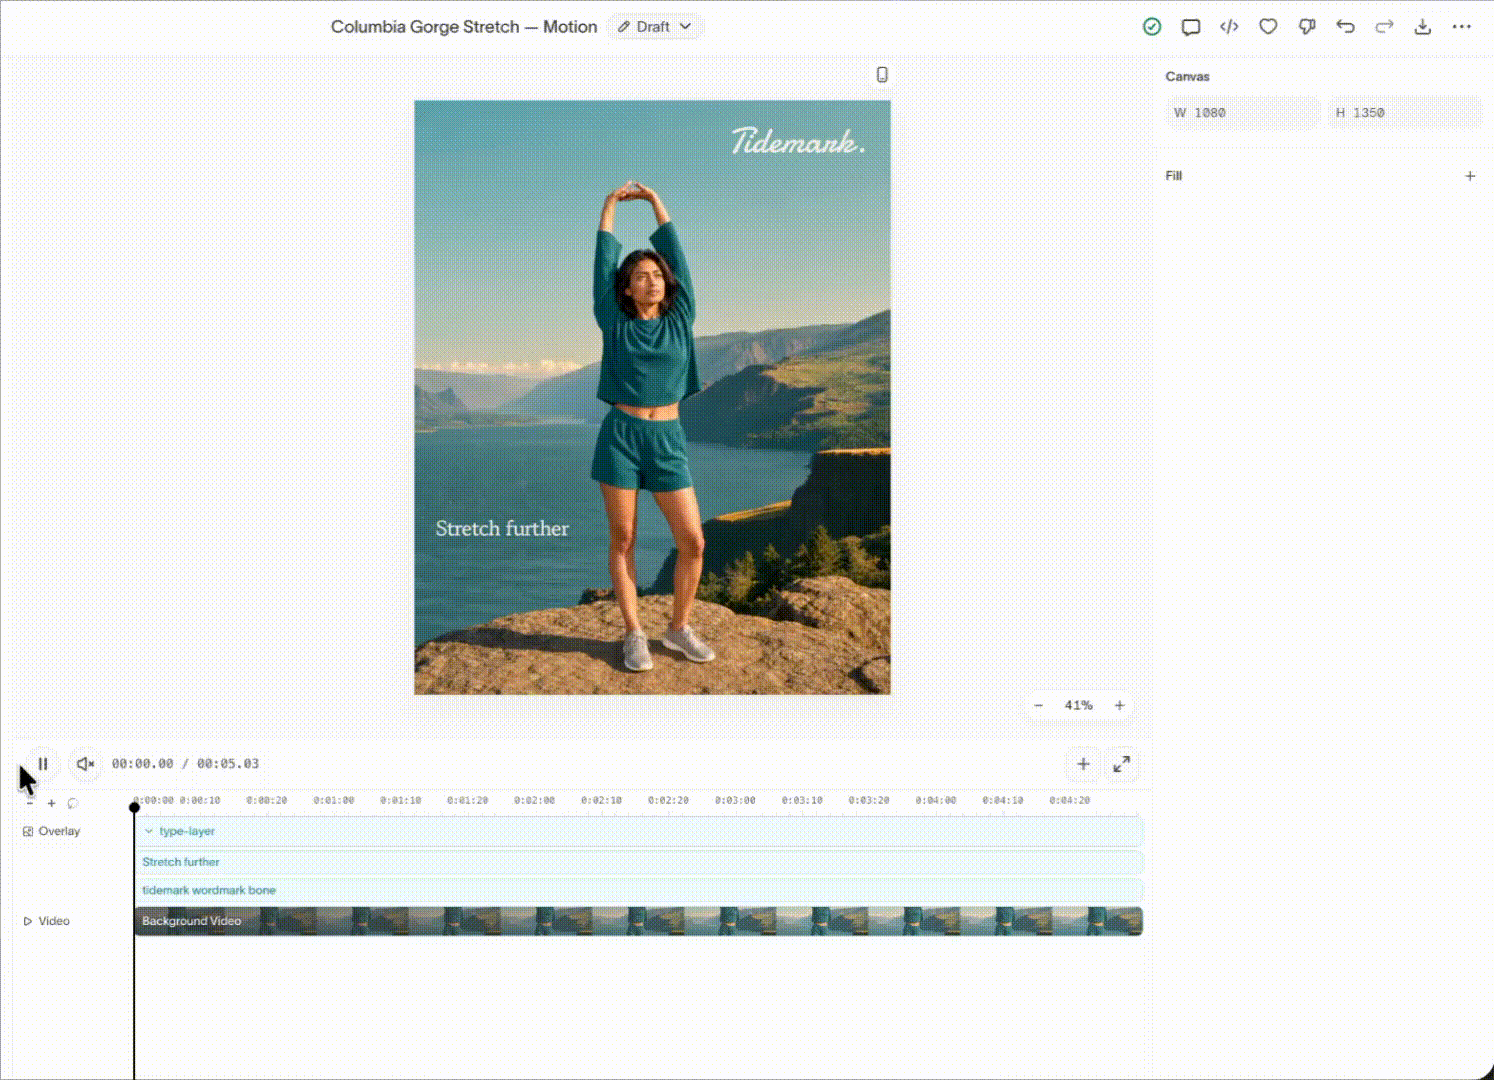1494x1080 pixels.
Task: Click the heart favorite icon
Action: [x=1268, y=27]
